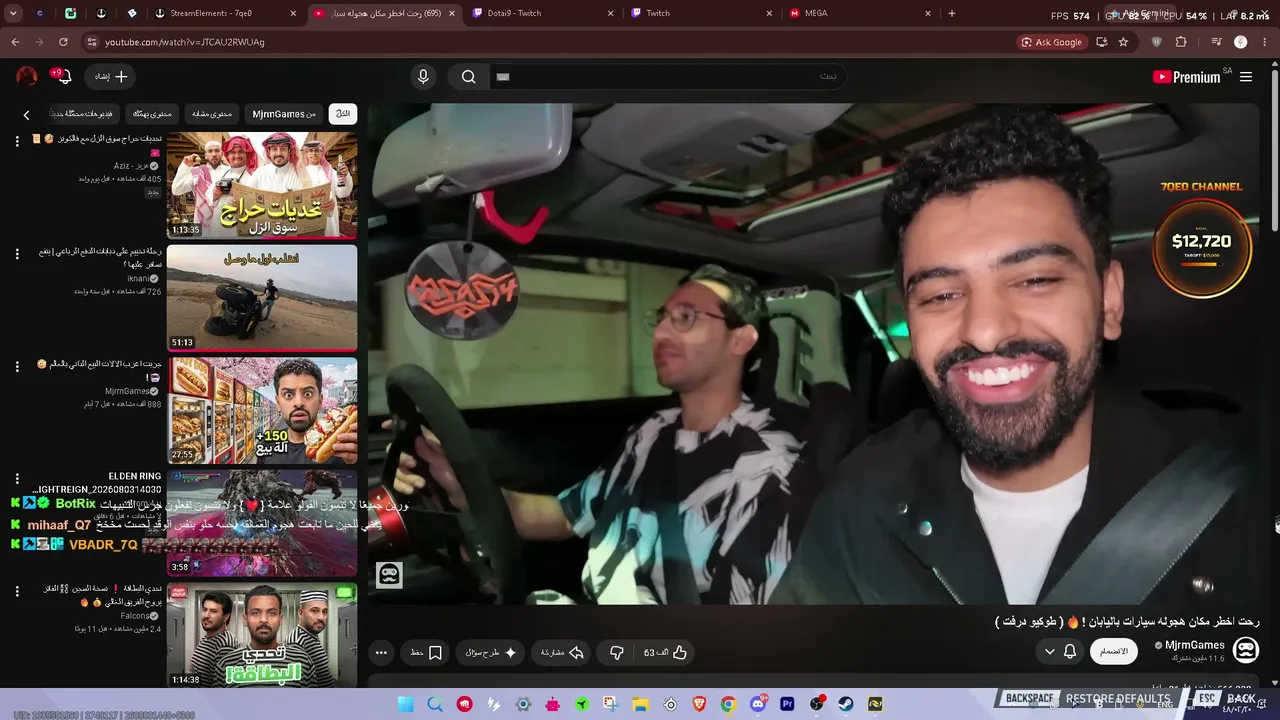The image size is (1280, 720).
Task: Select the All filter chip
Action: click(343, 114)
